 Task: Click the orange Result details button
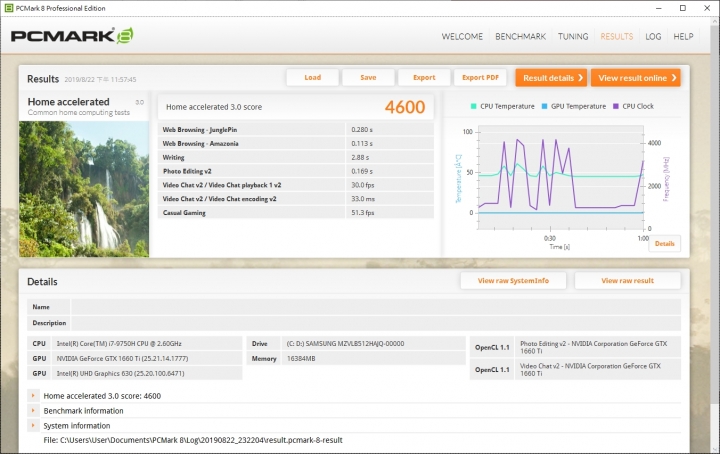pyautogui.click(x=549, y=78)
